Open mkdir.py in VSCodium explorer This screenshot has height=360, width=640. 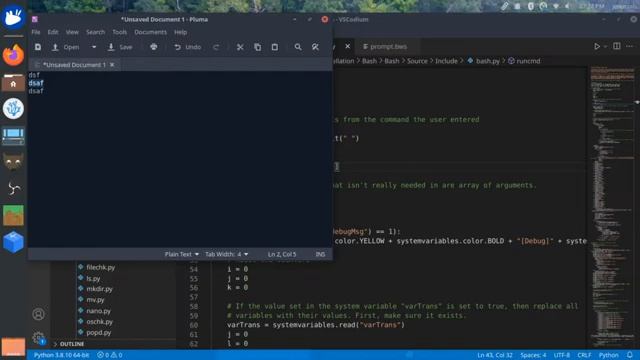click(x=99, y=289)
